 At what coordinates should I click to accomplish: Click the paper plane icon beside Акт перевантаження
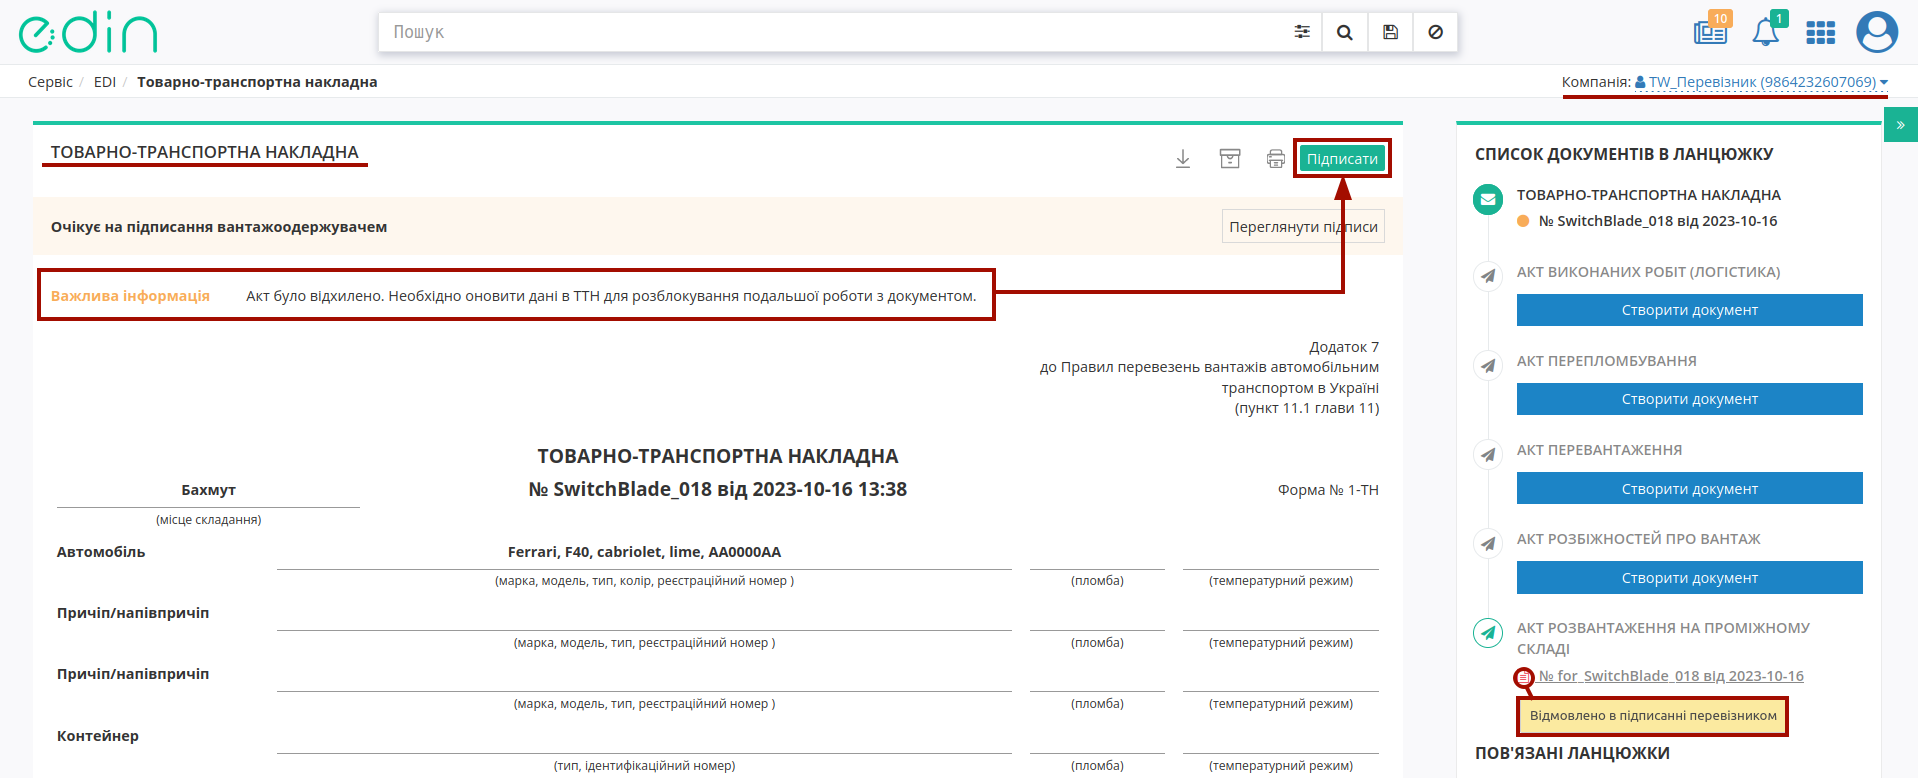click(1488, 454)
